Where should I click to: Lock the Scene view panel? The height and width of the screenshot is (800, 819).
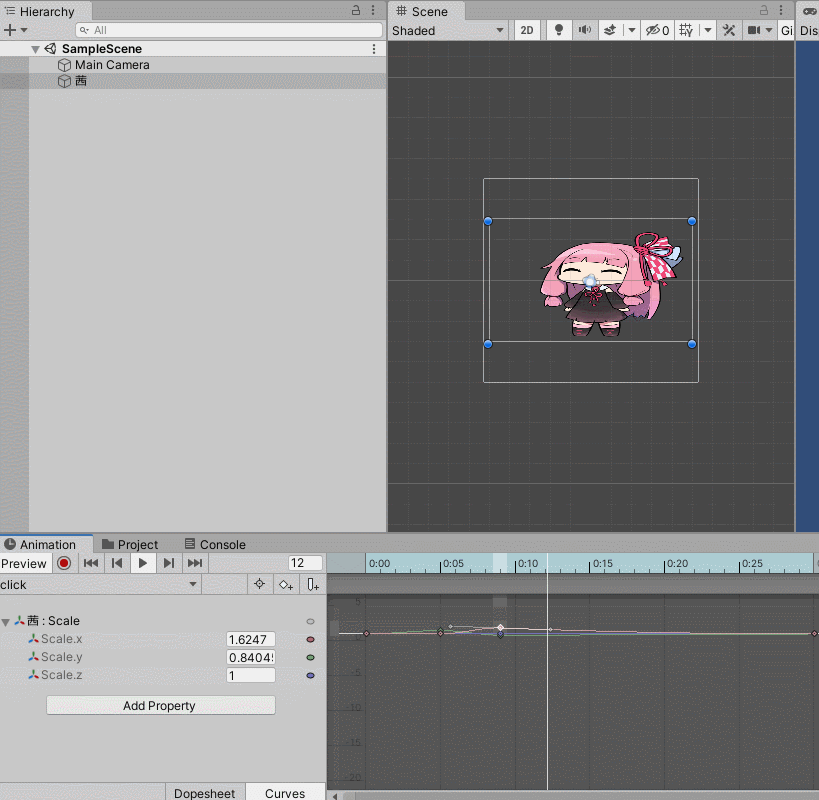(x=764, y=10)
